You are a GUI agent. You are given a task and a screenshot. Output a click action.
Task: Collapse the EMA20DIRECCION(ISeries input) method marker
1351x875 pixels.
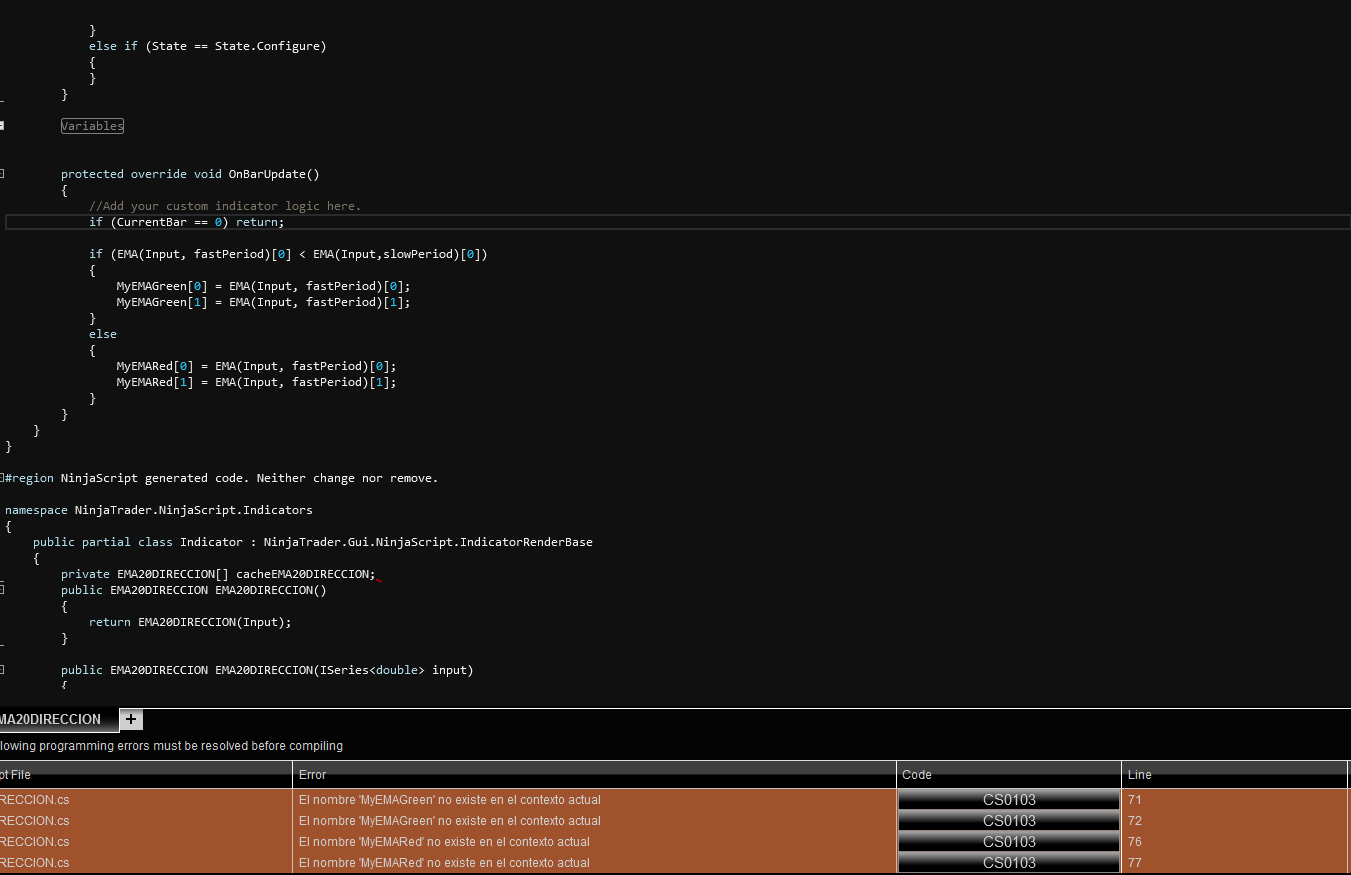(x=2, y=670)
